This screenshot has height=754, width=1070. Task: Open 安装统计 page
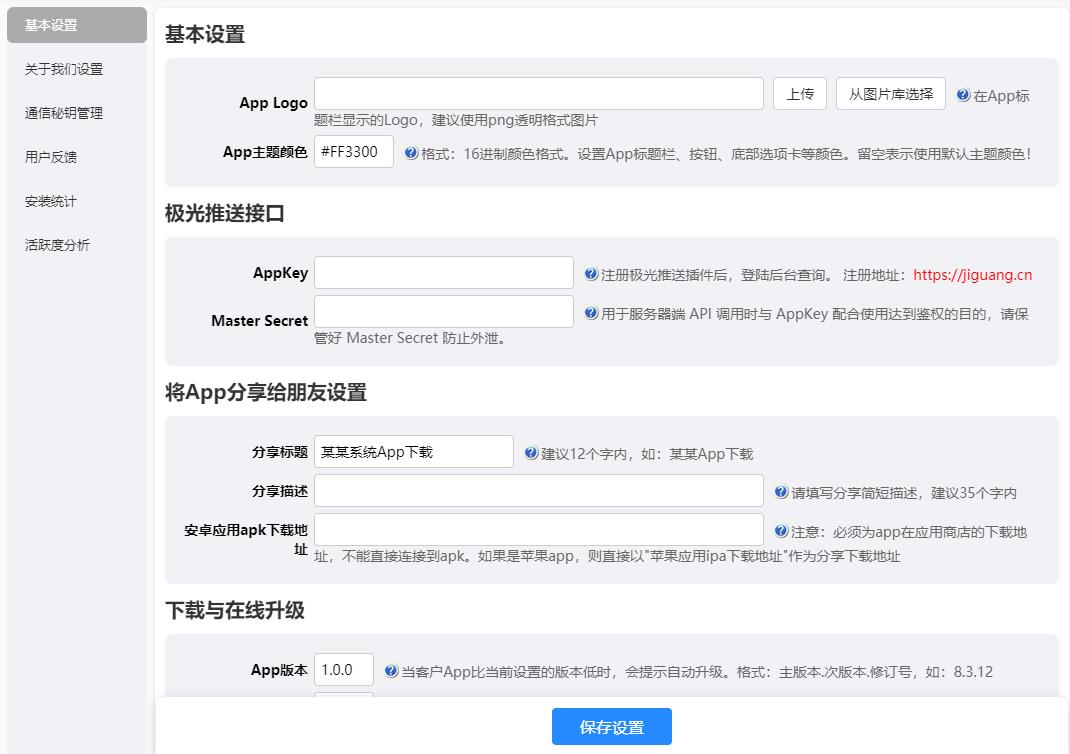[x=51, y=201]
